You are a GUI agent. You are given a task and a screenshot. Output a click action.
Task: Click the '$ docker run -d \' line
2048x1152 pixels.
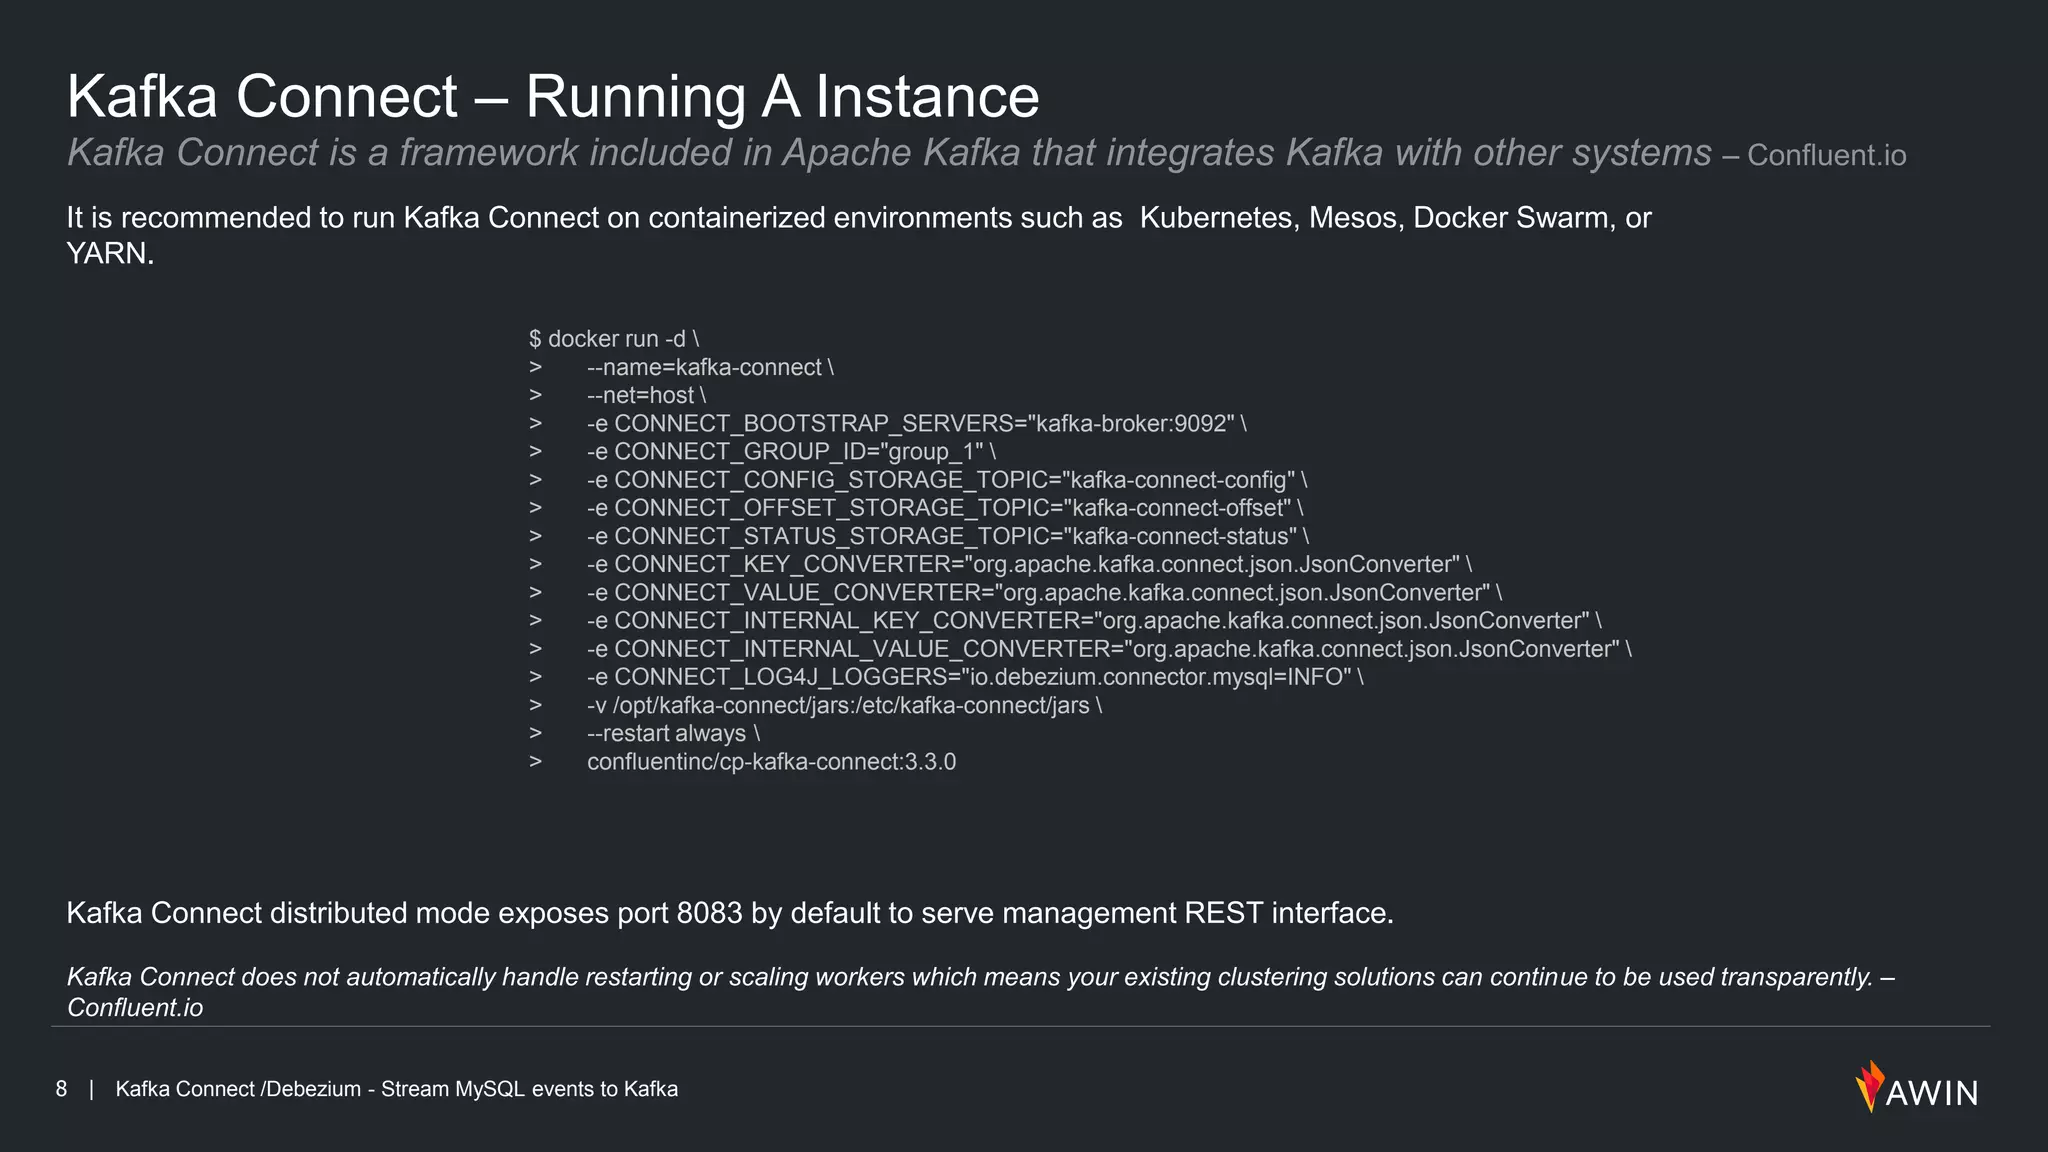614,339
